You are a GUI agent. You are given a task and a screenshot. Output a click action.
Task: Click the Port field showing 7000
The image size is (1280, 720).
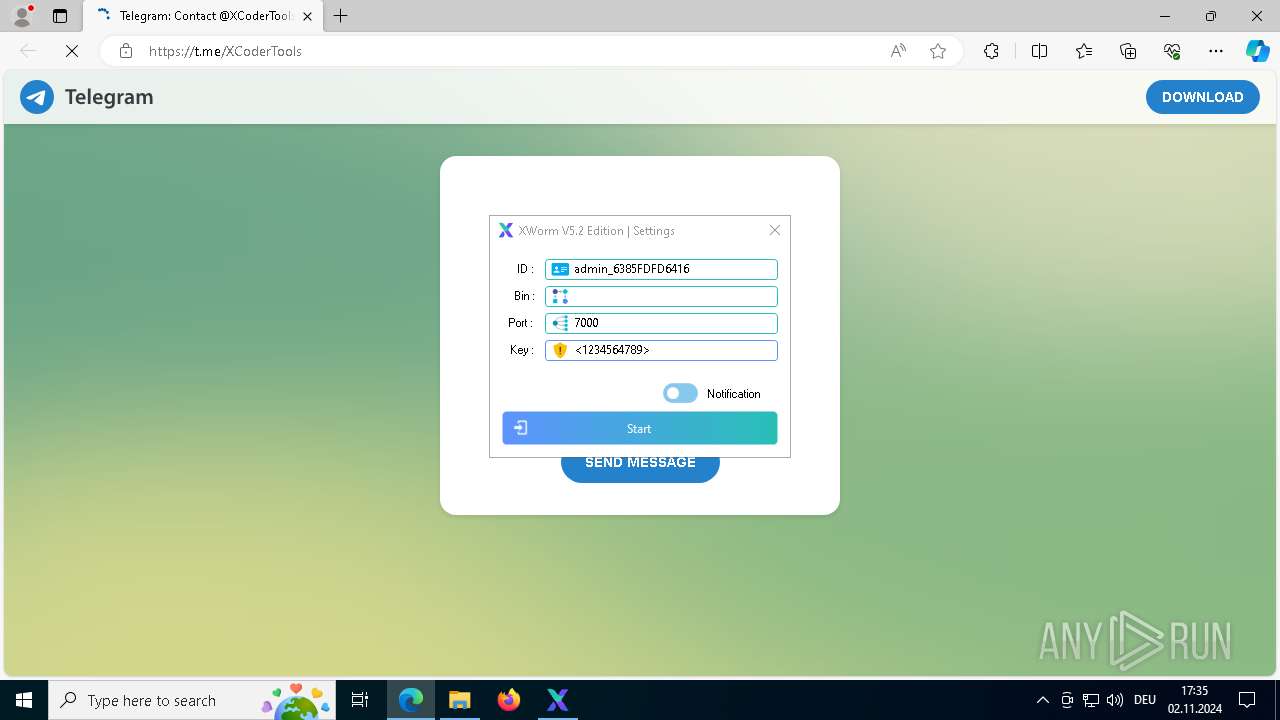[x=661, y=323]
